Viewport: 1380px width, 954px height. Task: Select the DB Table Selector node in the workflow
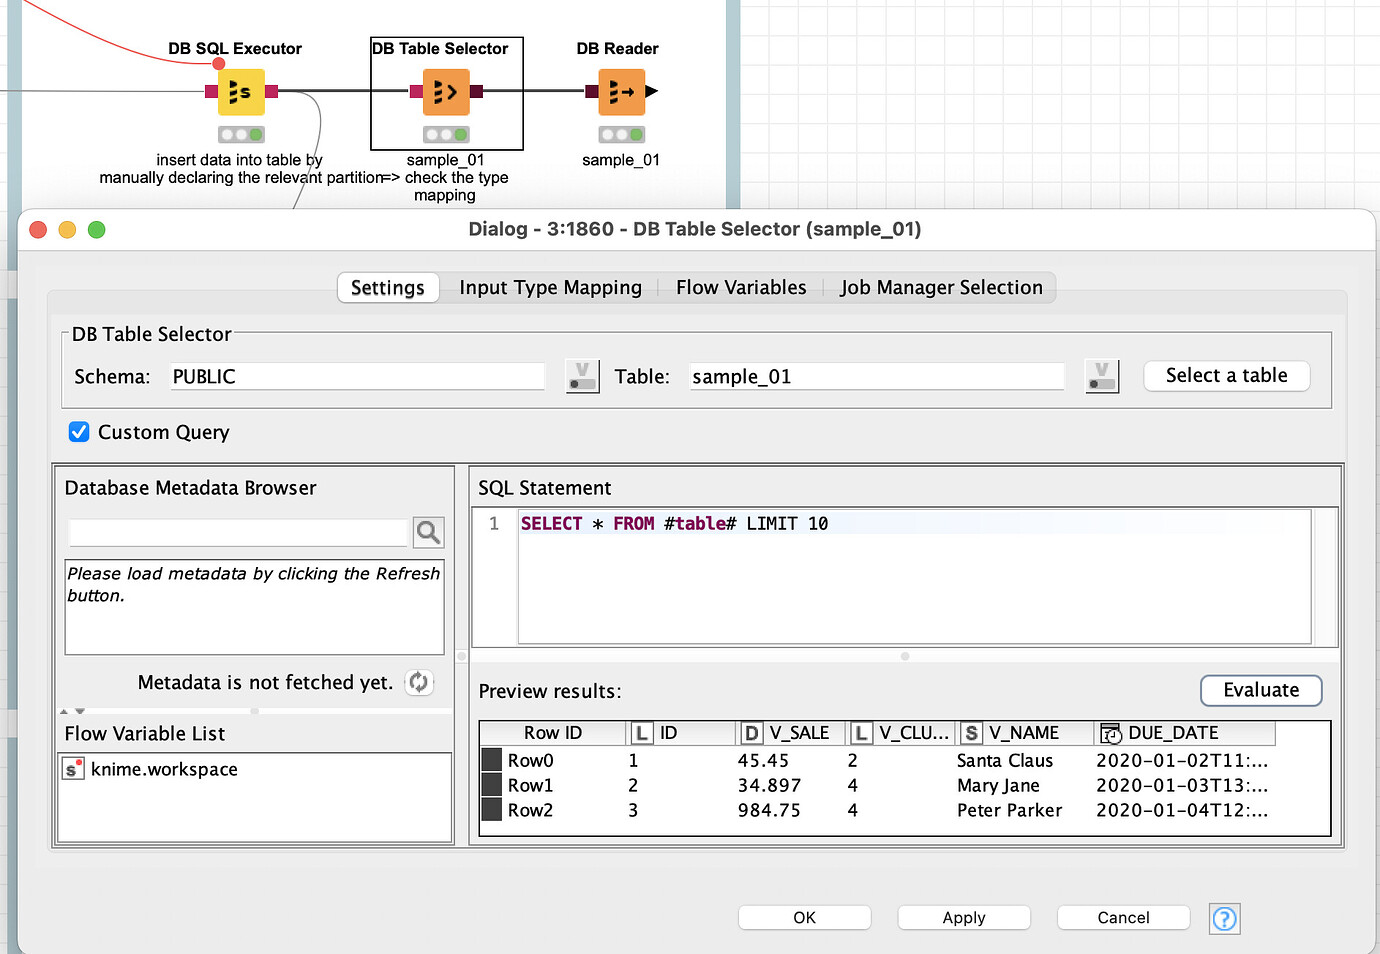pyautogui.click(x=446, y=91)
